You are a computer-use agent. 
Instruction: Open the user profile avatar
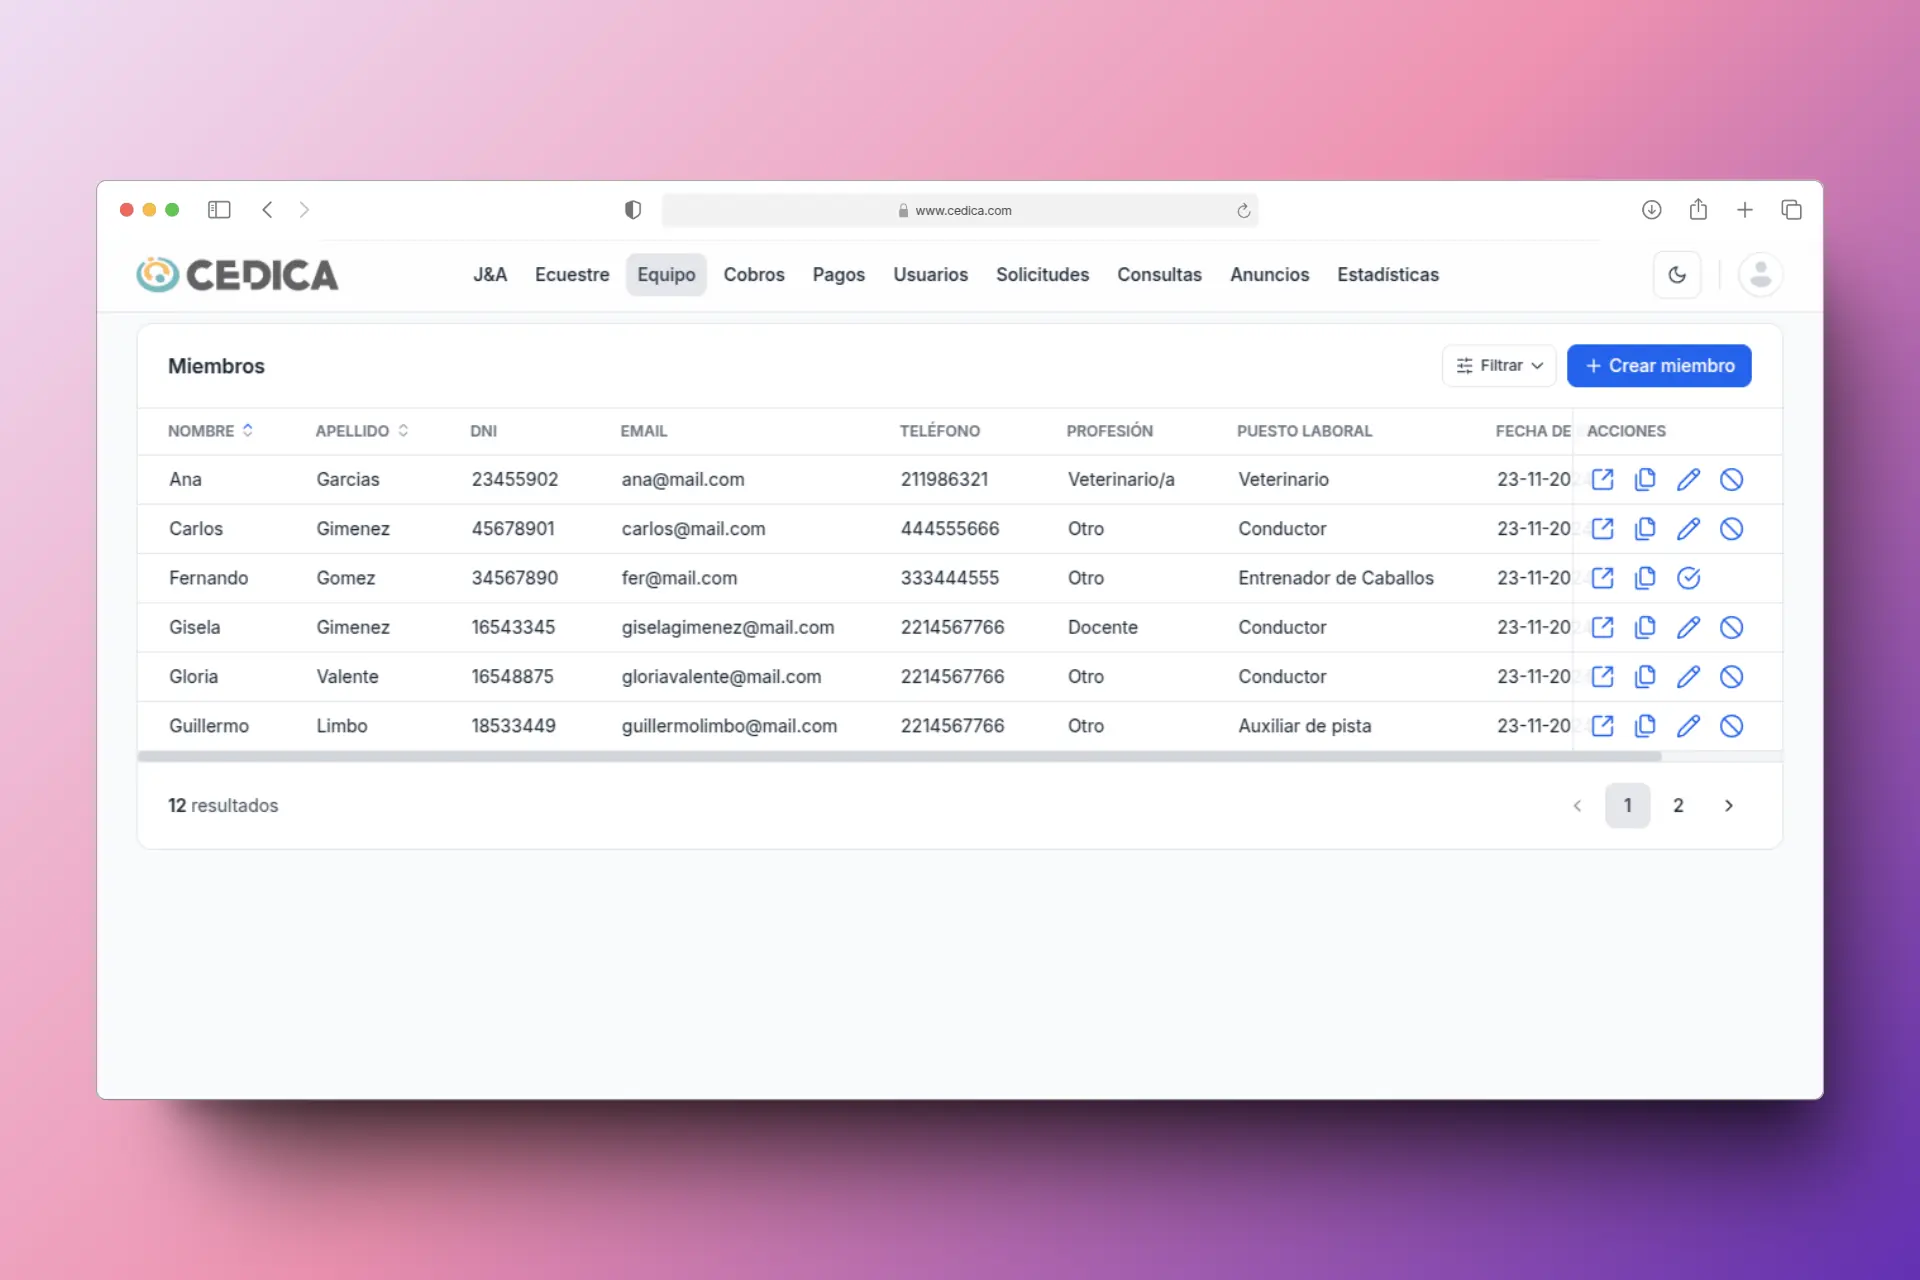point(1760,274)
